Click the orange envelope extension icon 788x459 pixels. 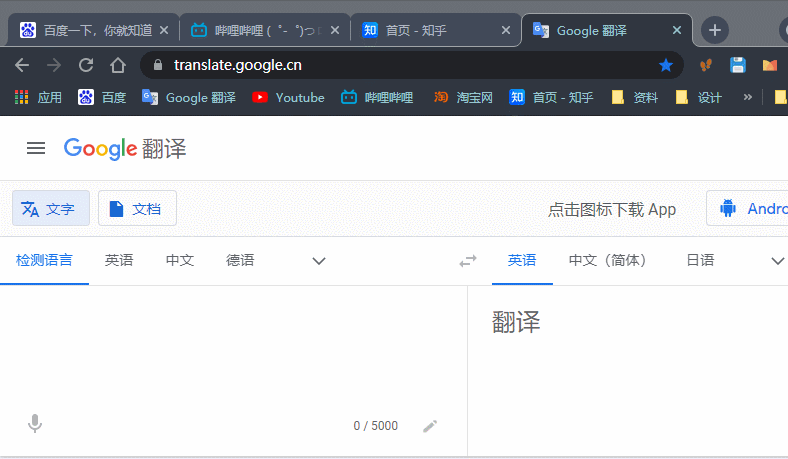click(769, 65)
